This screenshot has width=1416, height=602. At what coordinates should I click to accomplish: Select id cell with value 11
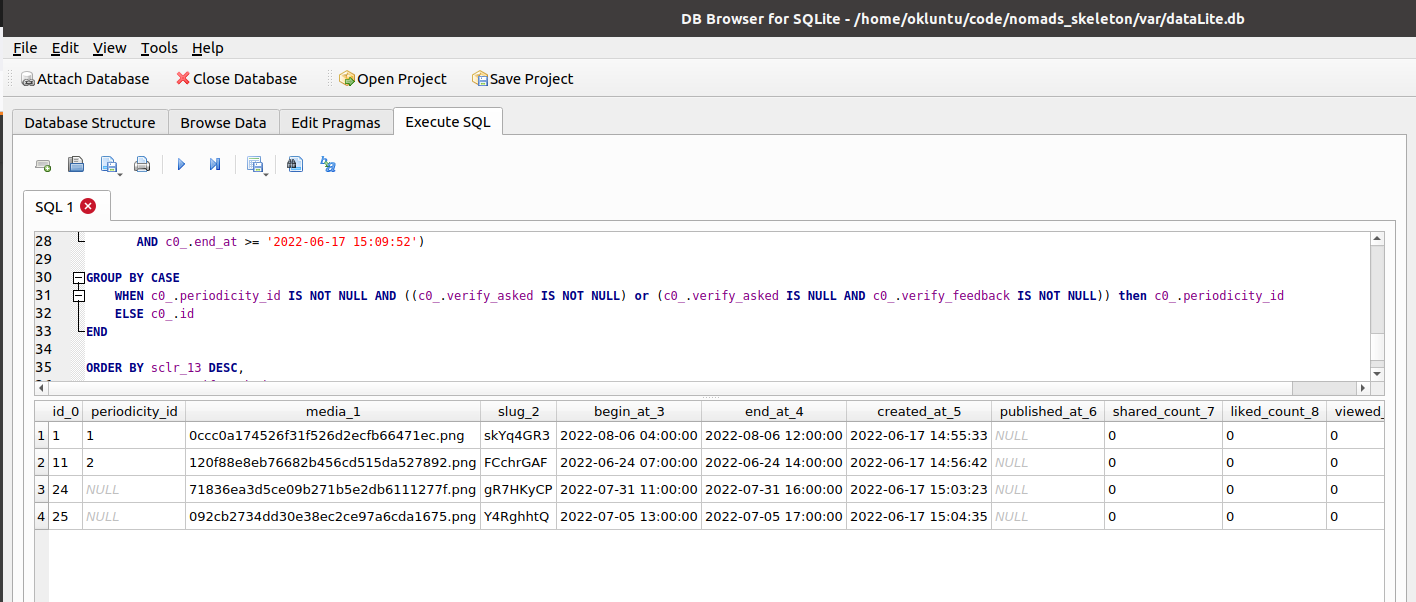coord(66,463)
